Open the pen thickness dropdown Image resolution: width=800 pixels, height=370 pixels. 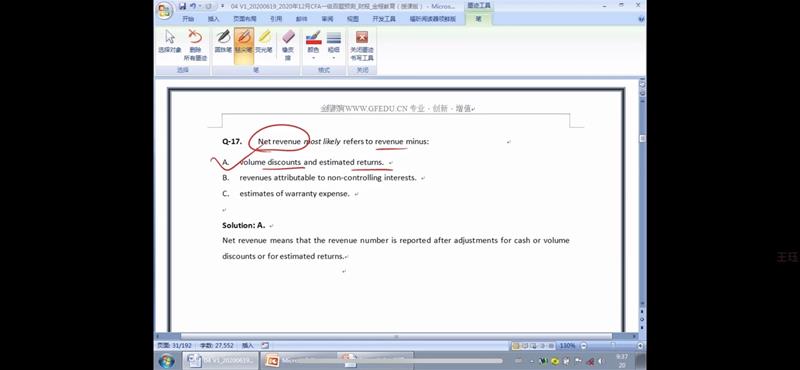[334, 45]
